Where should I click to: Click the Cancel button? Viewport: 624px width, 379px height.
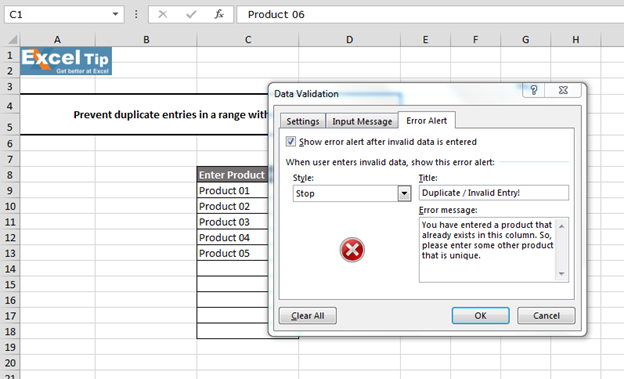click(546, 316)
